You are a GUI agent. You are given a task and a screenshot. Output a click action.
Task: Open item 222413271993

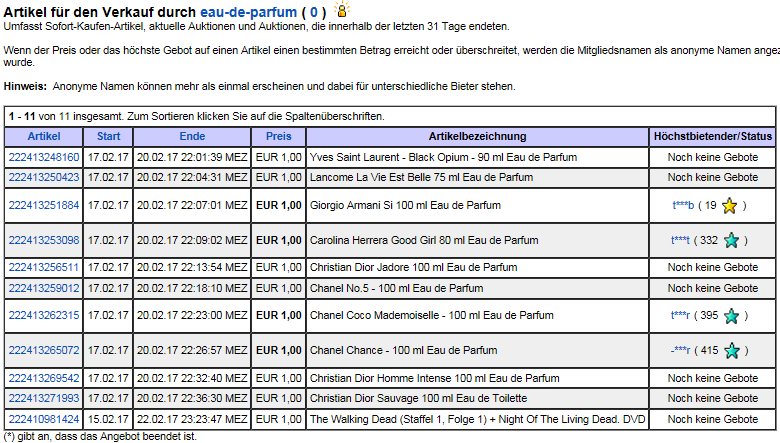(44, 398)
